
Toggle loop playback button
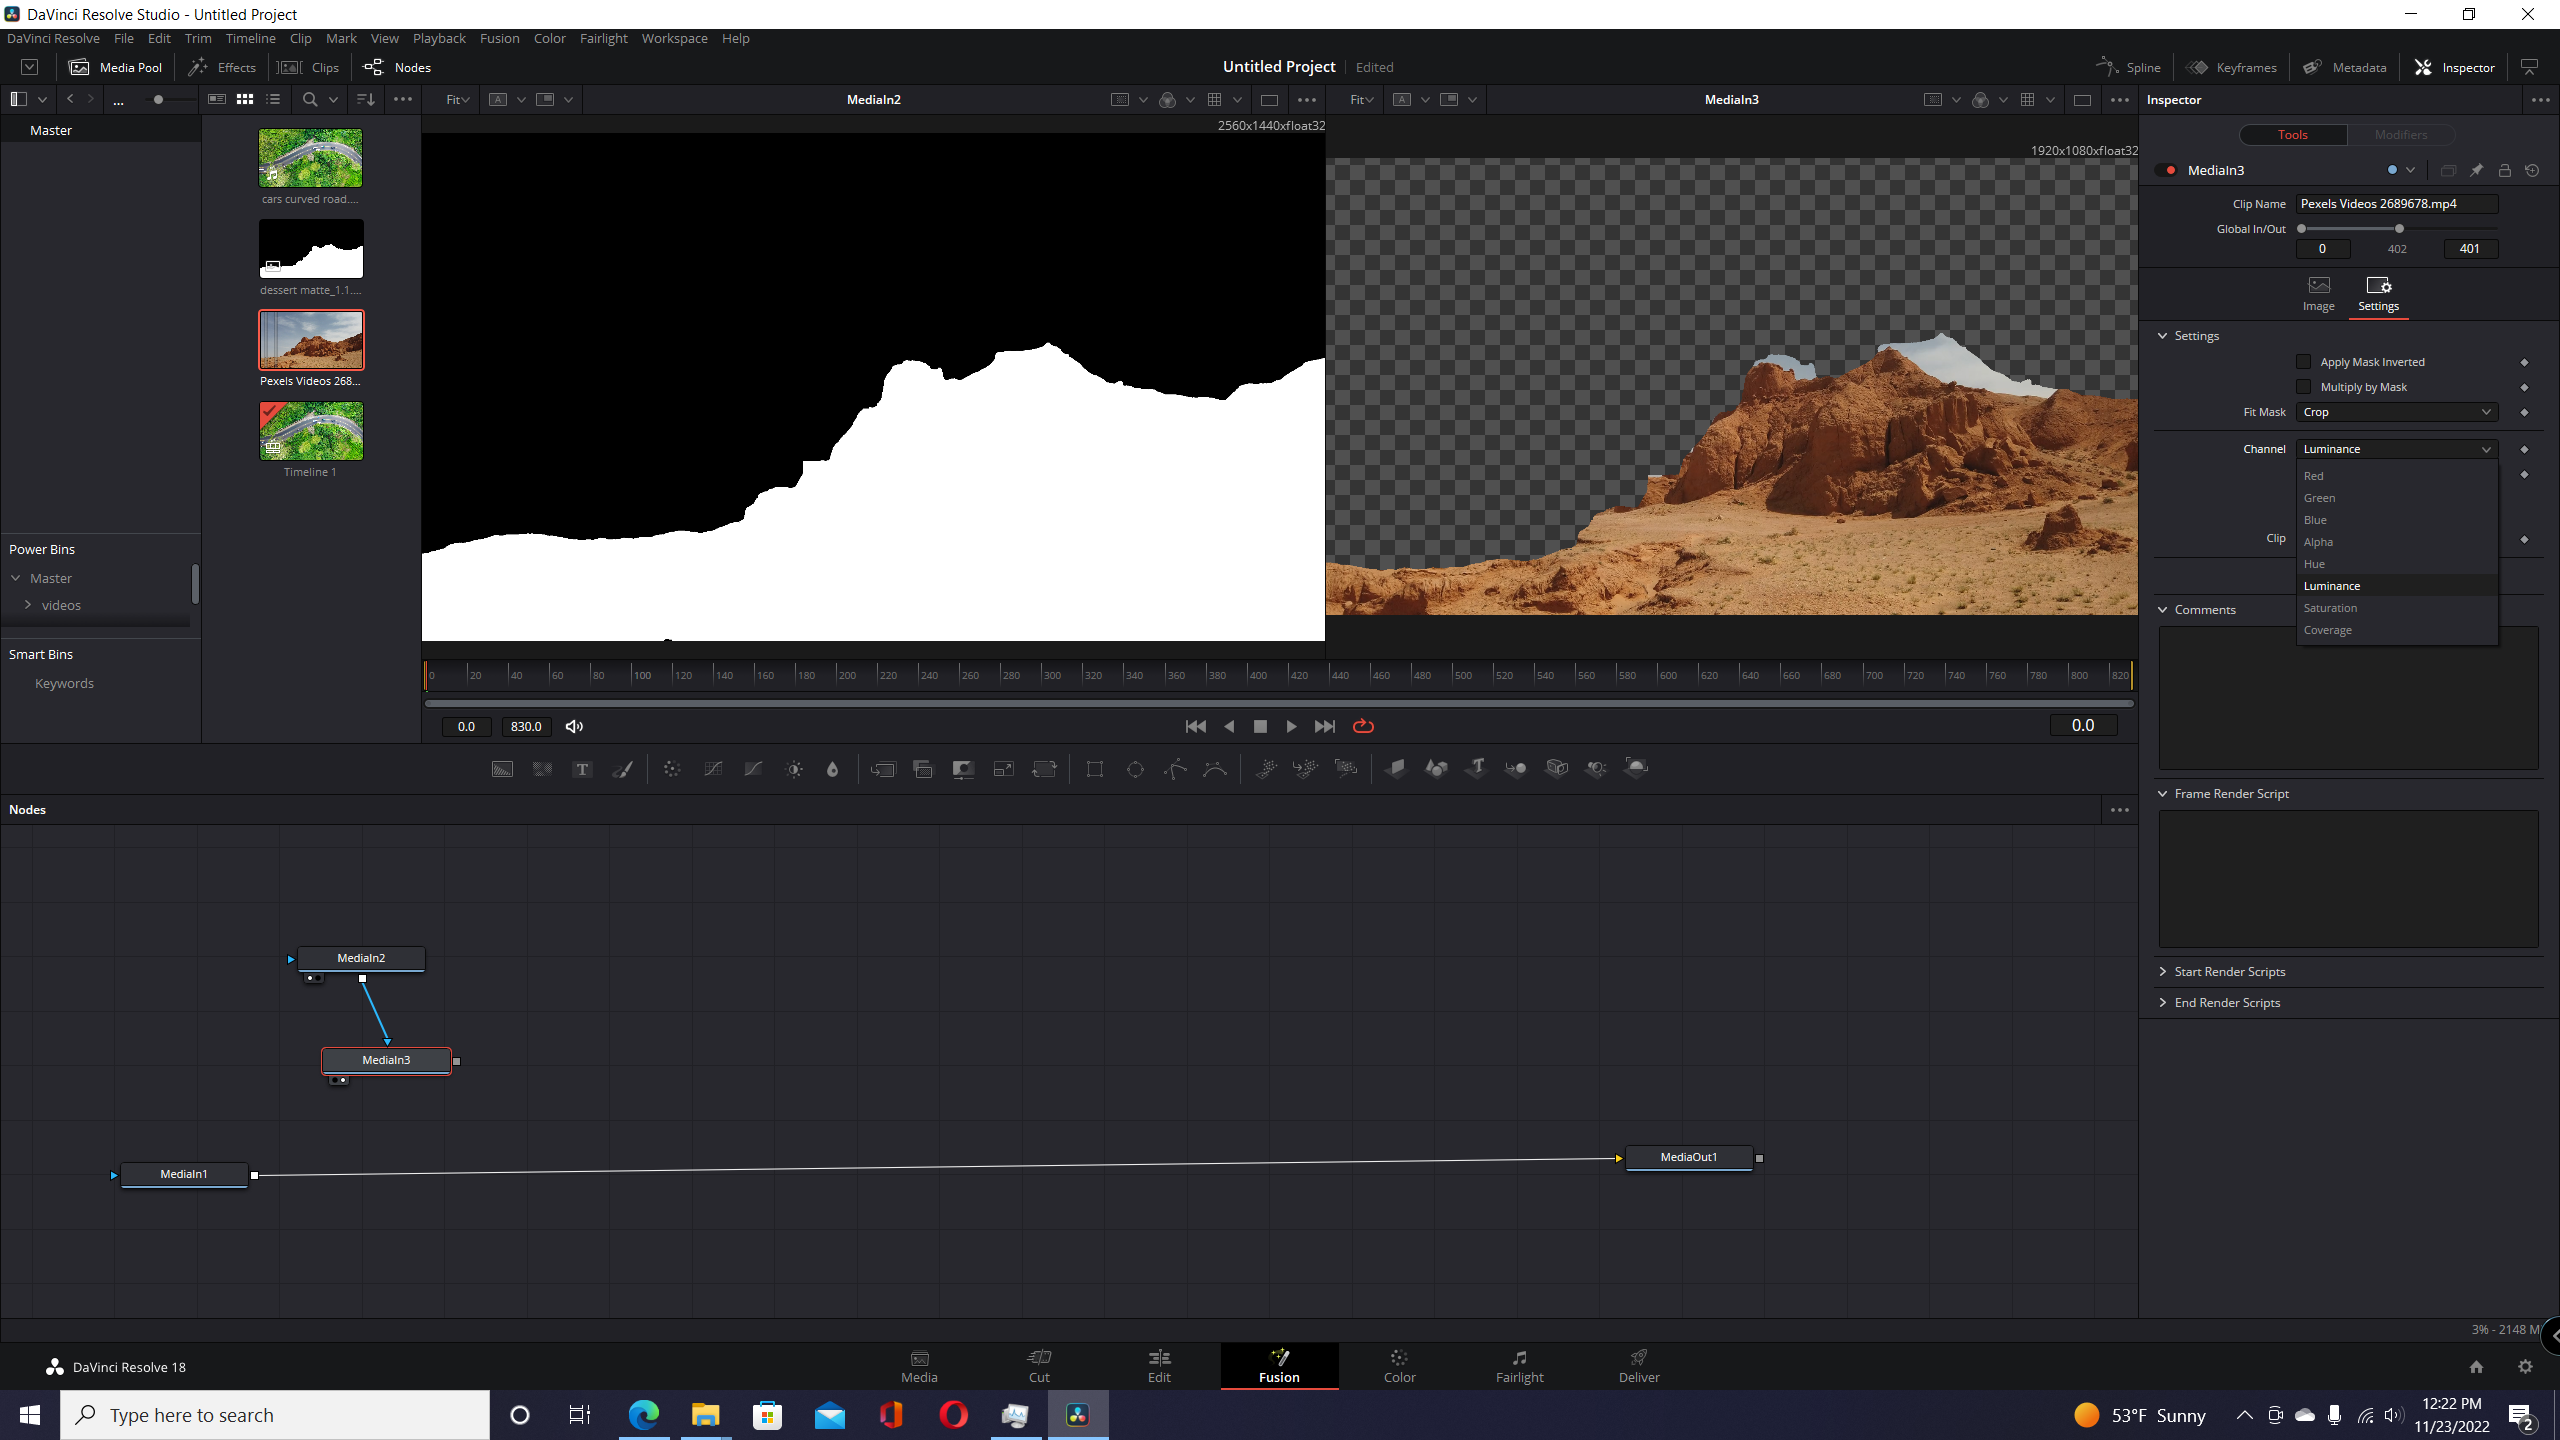coord(1363,726)
